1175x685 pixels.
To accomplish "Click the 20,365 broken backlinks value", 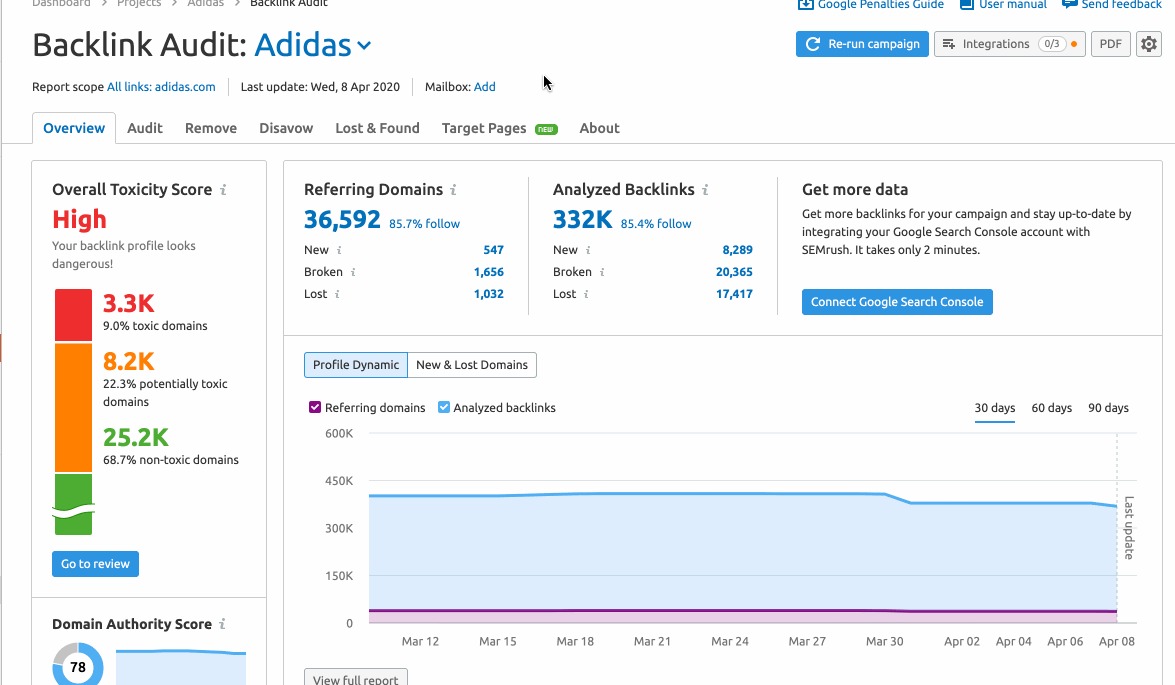I will (734, 272).
